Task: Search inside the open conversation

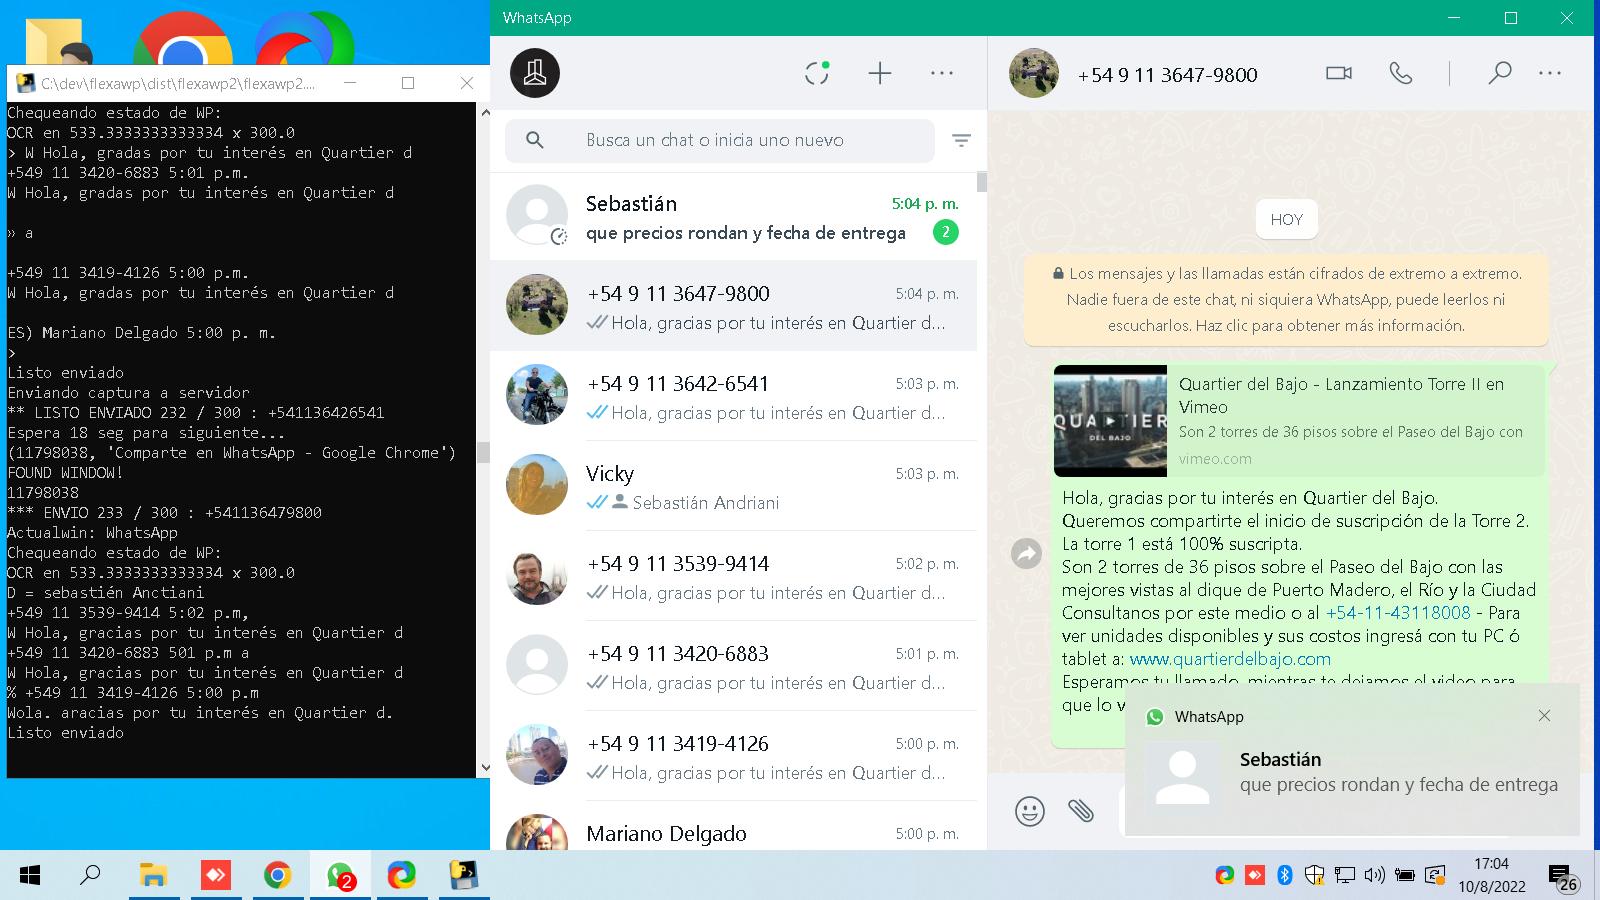Action: pos(1499,73)
